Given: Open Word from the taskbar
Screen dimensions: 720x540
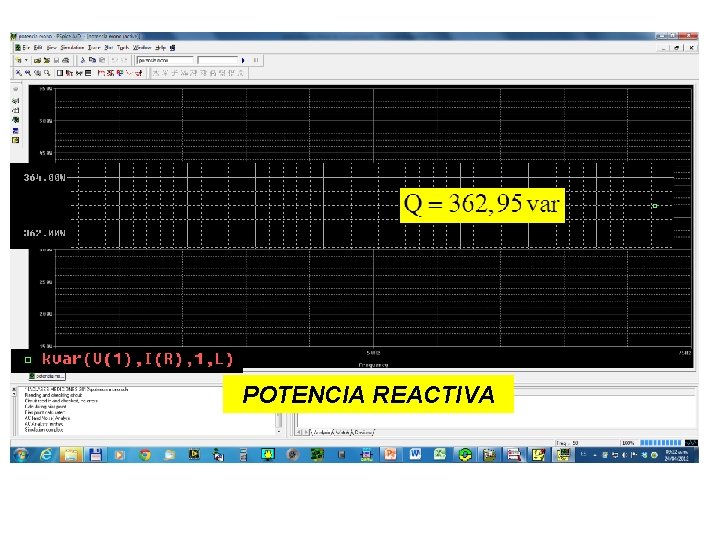Looking at the screenshot, I should point(415,454).
